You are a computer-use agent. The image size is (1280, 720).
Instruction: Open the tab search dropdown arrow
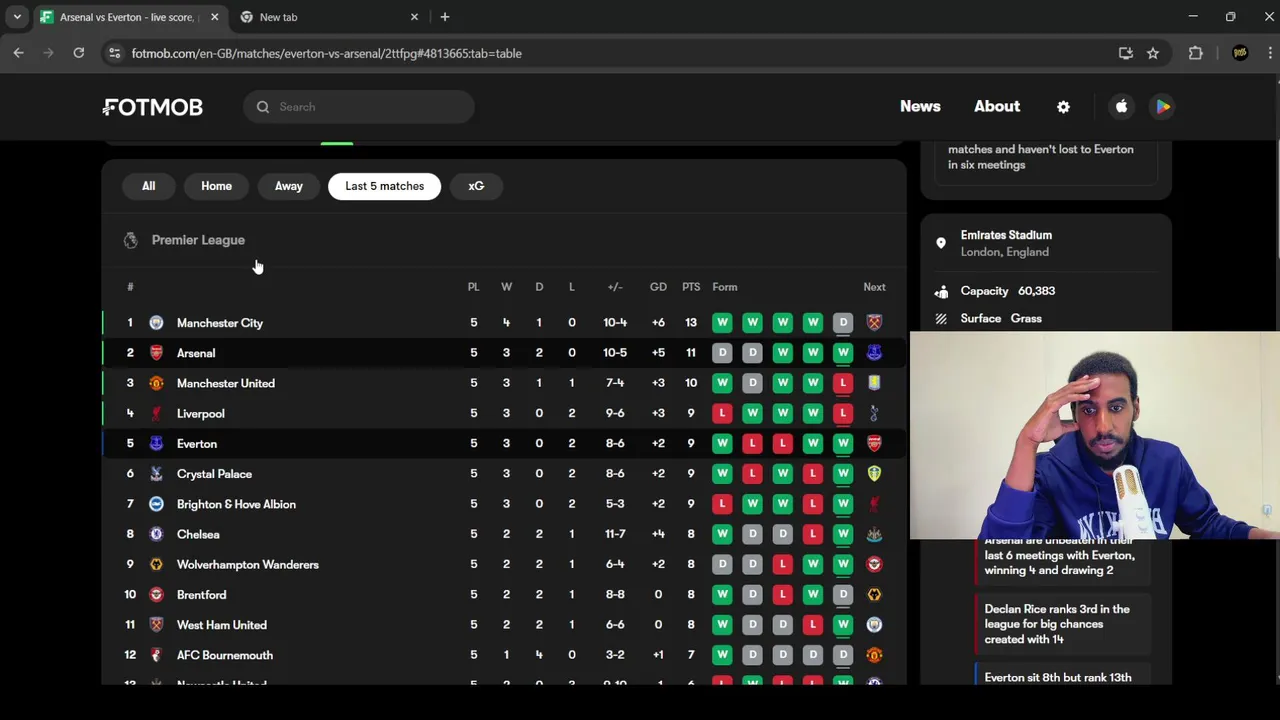click(x=17, y=17)
